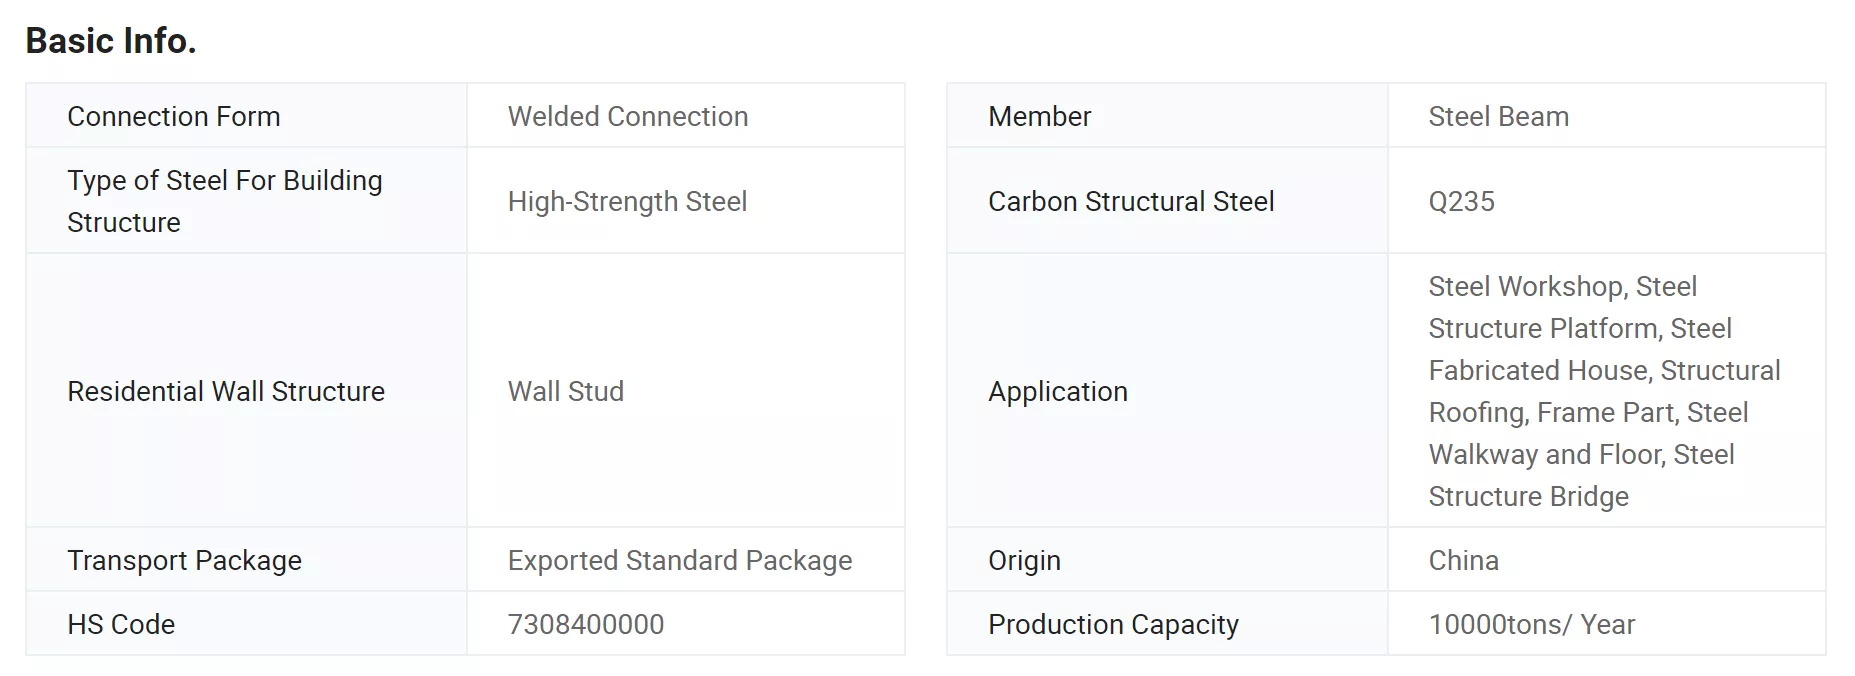Select High-Strength Steel value cell
Image resolution: width=1855 pixels, height=676 pixels.
[627, 201]
